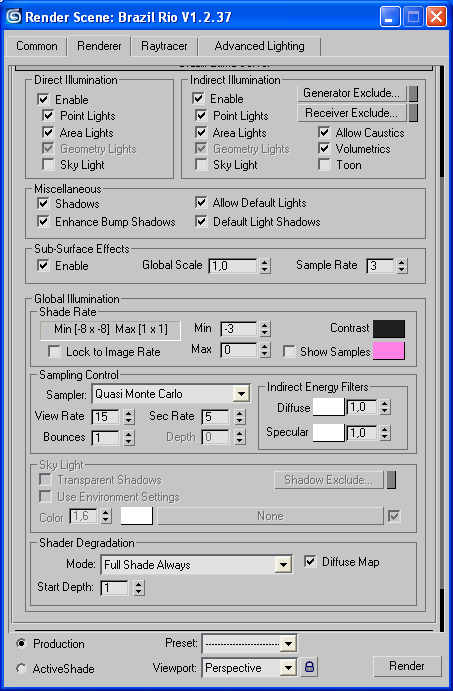Toggle Enhance Bump Shadows
This screenshot has height=691, width=453.
coord(43,222)
